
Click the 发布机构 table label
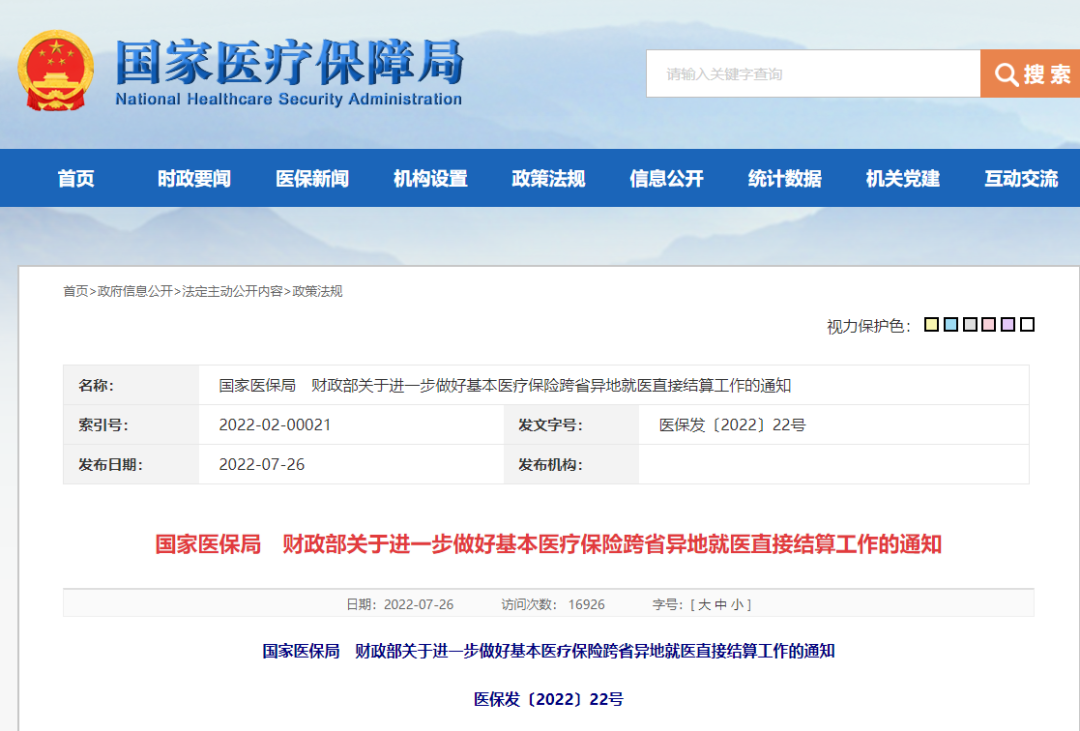click(550, 465)
